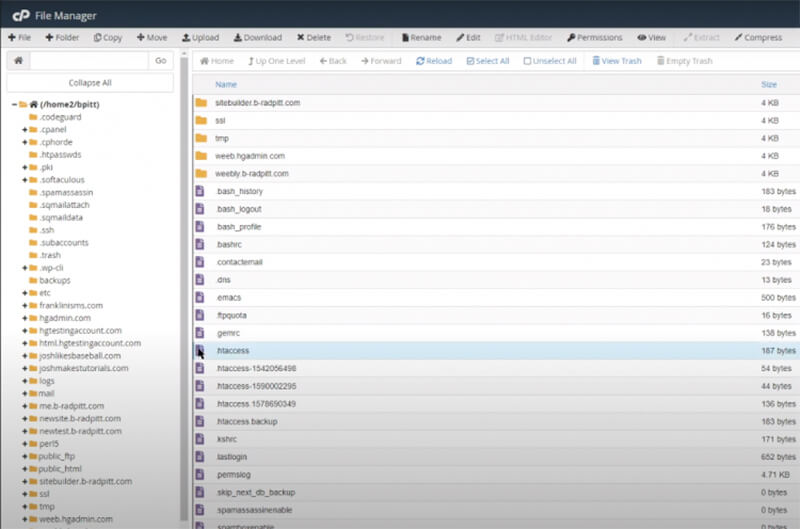Sort files by Size column header
Screen dimensions: 800x529
(x=768, y=85)
